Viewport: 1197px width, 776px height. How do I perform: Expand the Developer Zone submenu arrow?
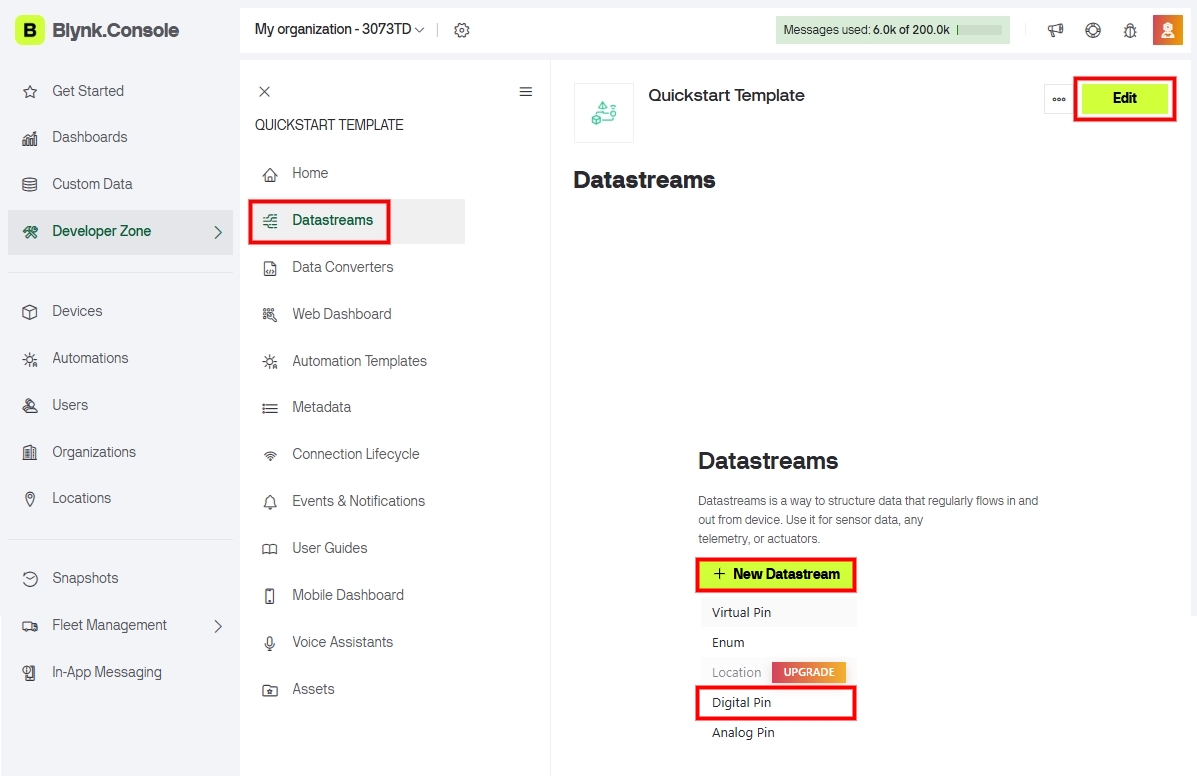[x=218, y=232]
